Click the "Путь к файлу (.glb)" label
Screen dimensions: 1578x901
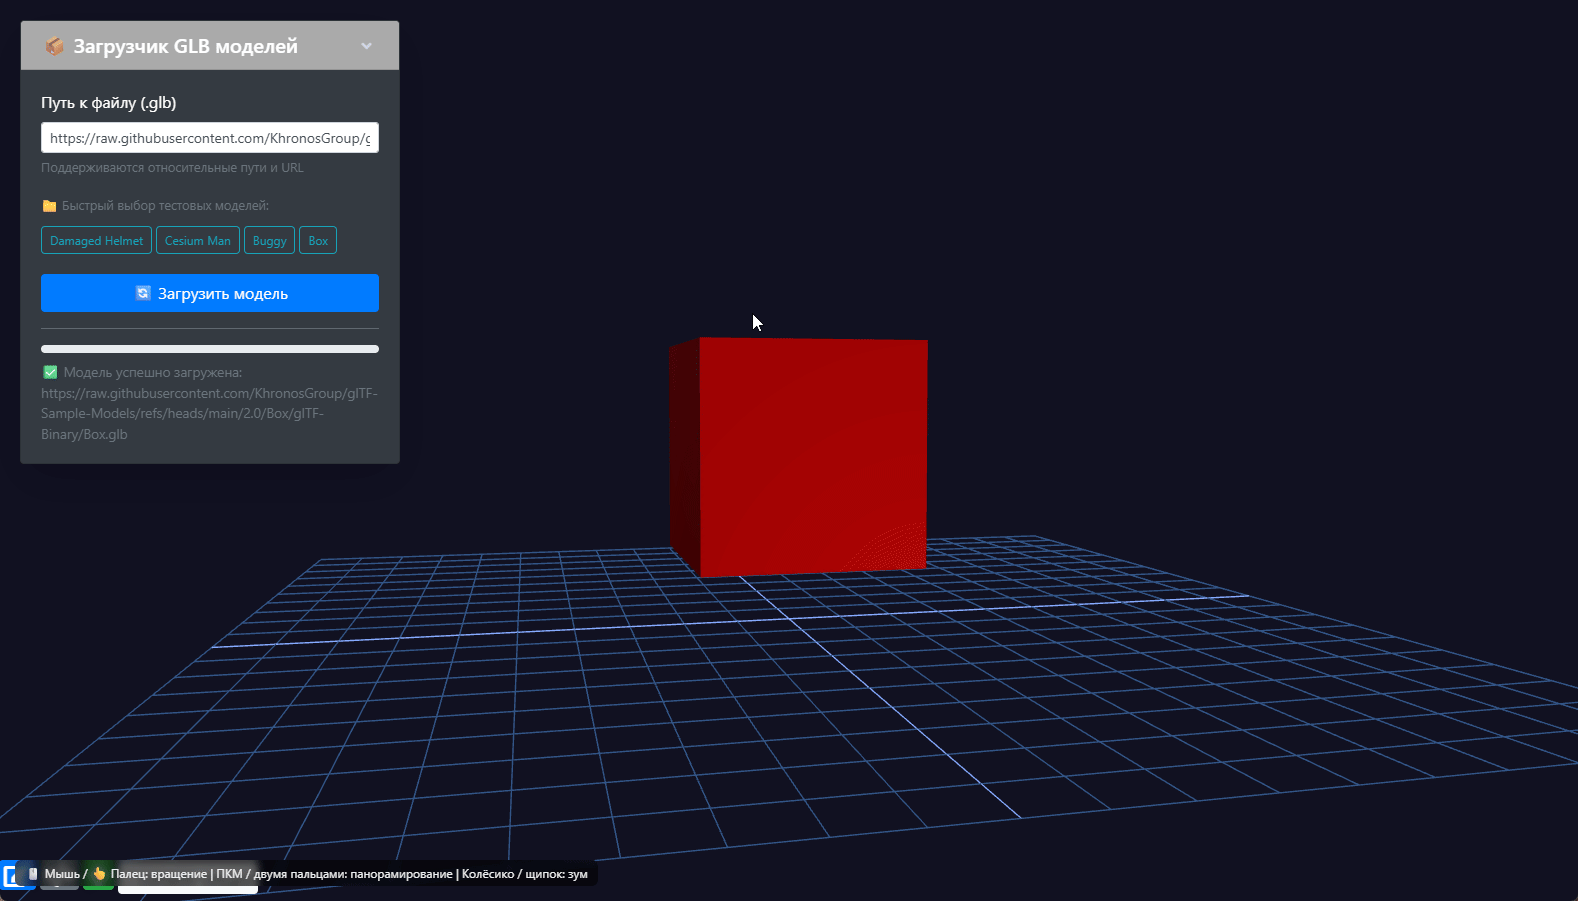point(109,103)
